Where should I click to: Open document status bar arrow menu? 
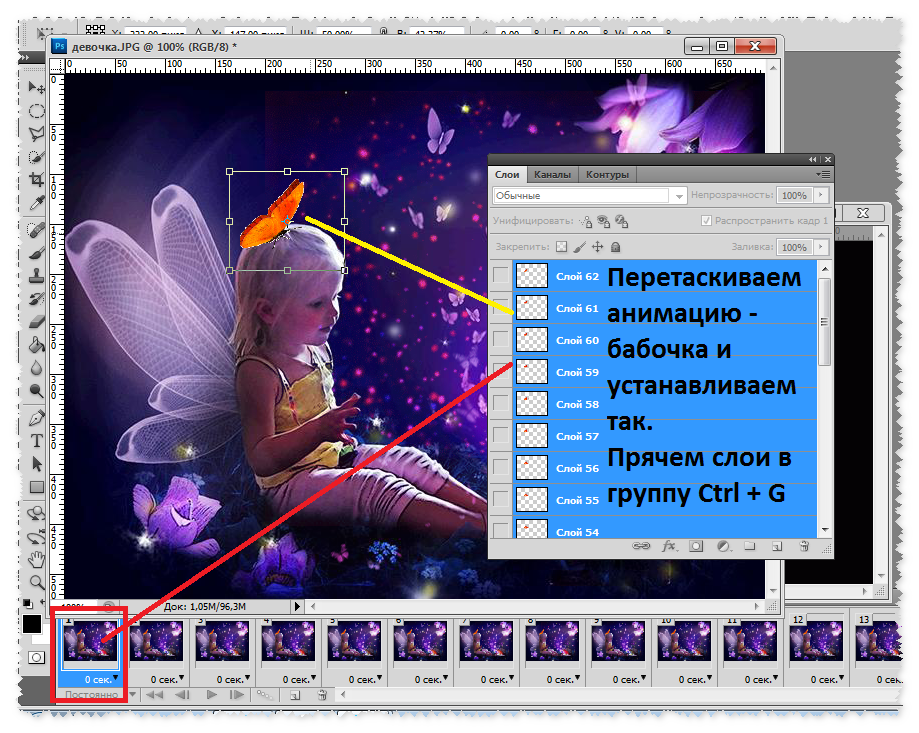tap(297, 606)
